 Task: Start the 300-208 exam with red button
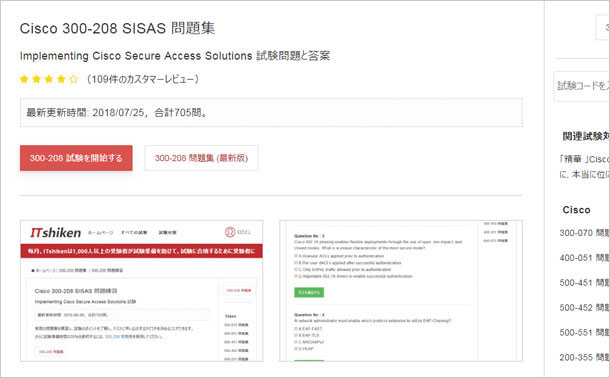[x=76, y=158]
